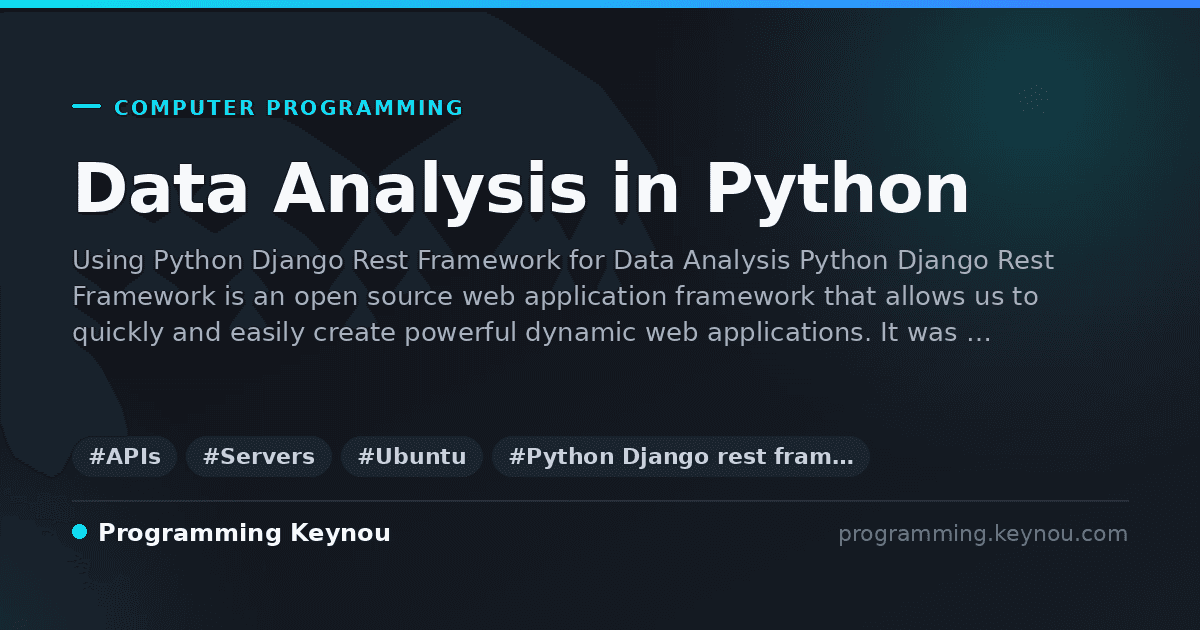This screenshot has width=1200, height=630.
Task: Select the #APIs tag
Action: pyautogui.click(x=125, y=457)
